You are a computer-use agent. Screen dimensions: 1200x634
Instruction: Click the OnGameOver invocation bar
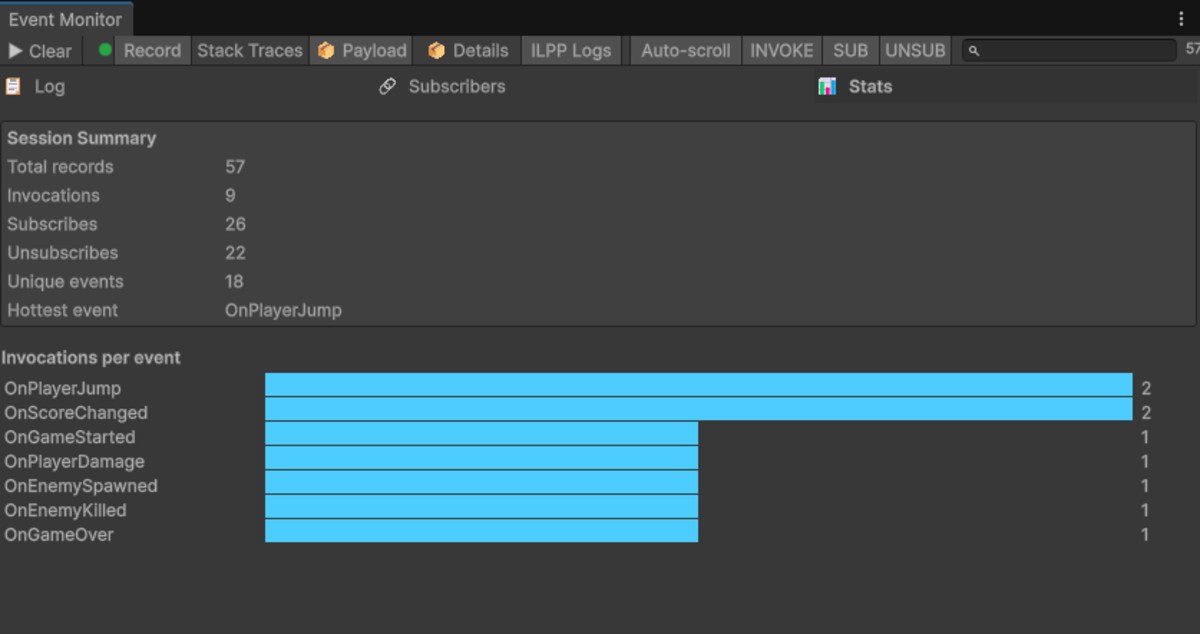point(481,531)
